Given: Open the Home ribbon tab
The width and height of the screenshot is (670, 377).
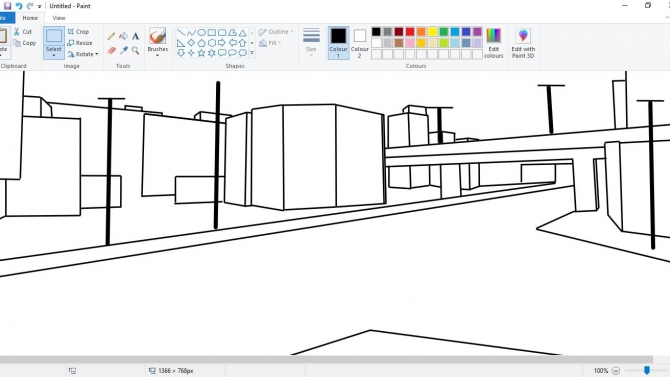Looking at the screenshot, I should (30, 18).
